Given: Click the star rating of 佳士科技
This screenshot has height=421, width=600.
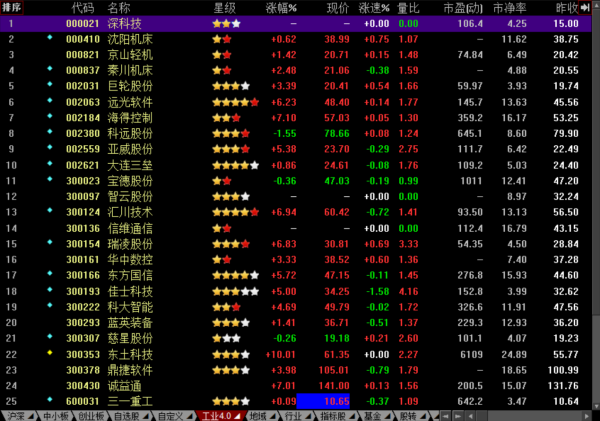Looking at the screenshot, I should coord(236,292).
